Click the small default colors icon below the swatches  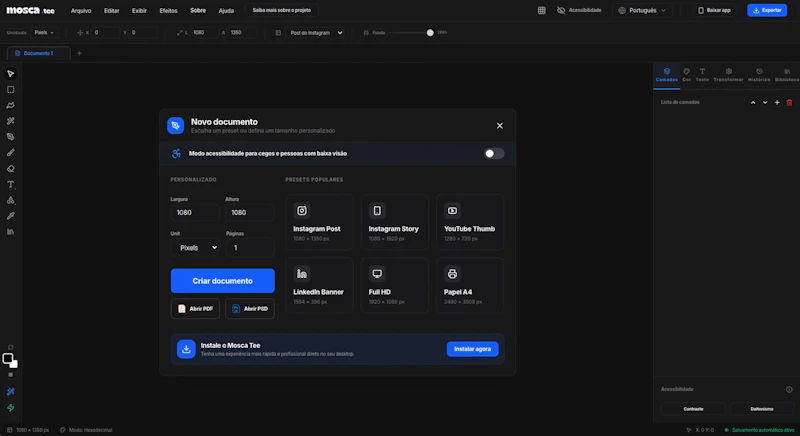point(11,375)
